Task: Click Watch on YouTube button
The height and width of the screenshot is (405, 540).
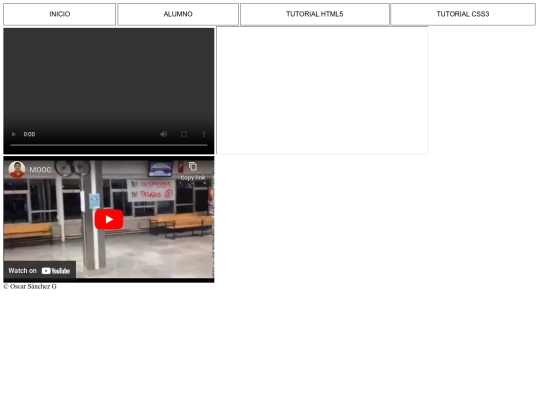Action: click(40, 271)
